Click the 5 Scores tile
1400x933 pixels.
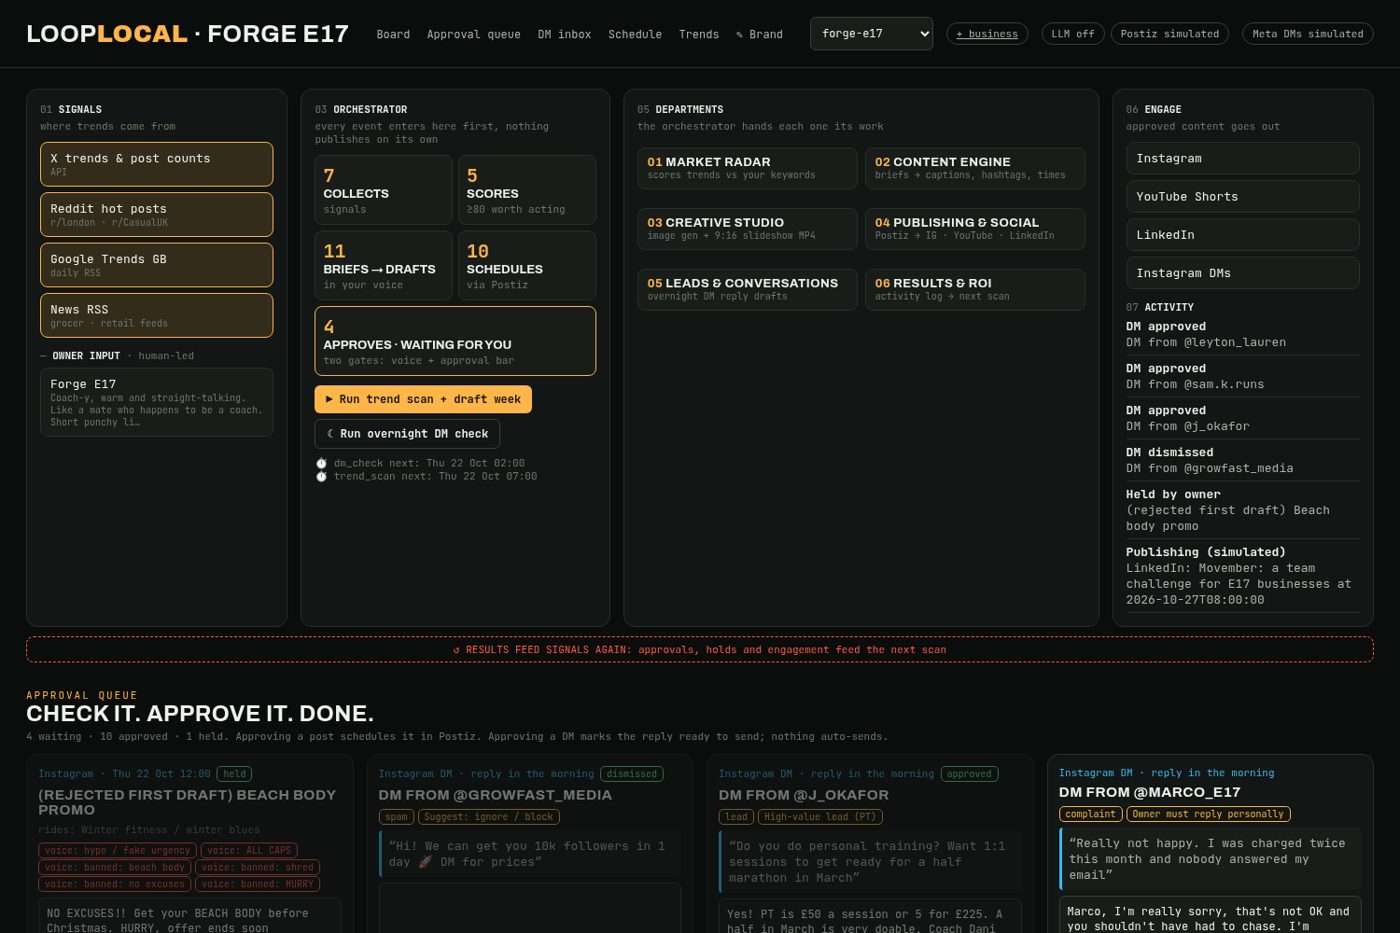tap(527, 190)
